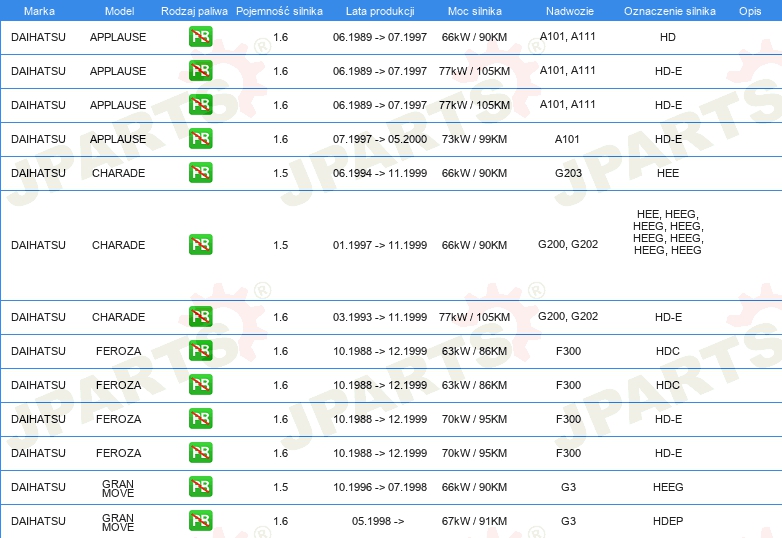Select the date range '03.1993 -> 11.1999'
Screen dimensions: 782x538
click(380, 317)
